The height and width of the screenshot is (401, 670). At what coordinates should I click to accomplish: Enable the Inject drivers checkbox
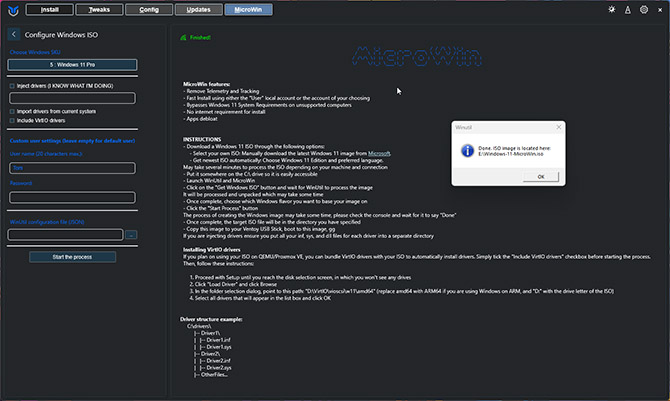pyautogui.click(x=12, y=86)
